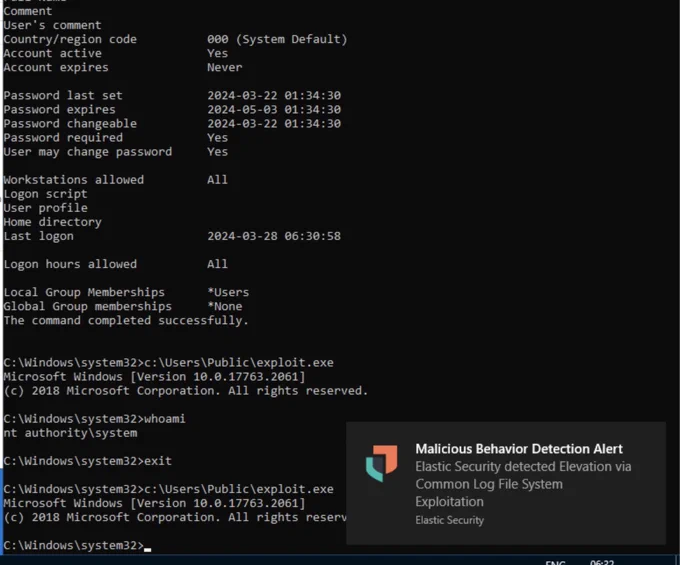
Task: Click the 'Exploitation' word in notification
Action: coord(449,502)
